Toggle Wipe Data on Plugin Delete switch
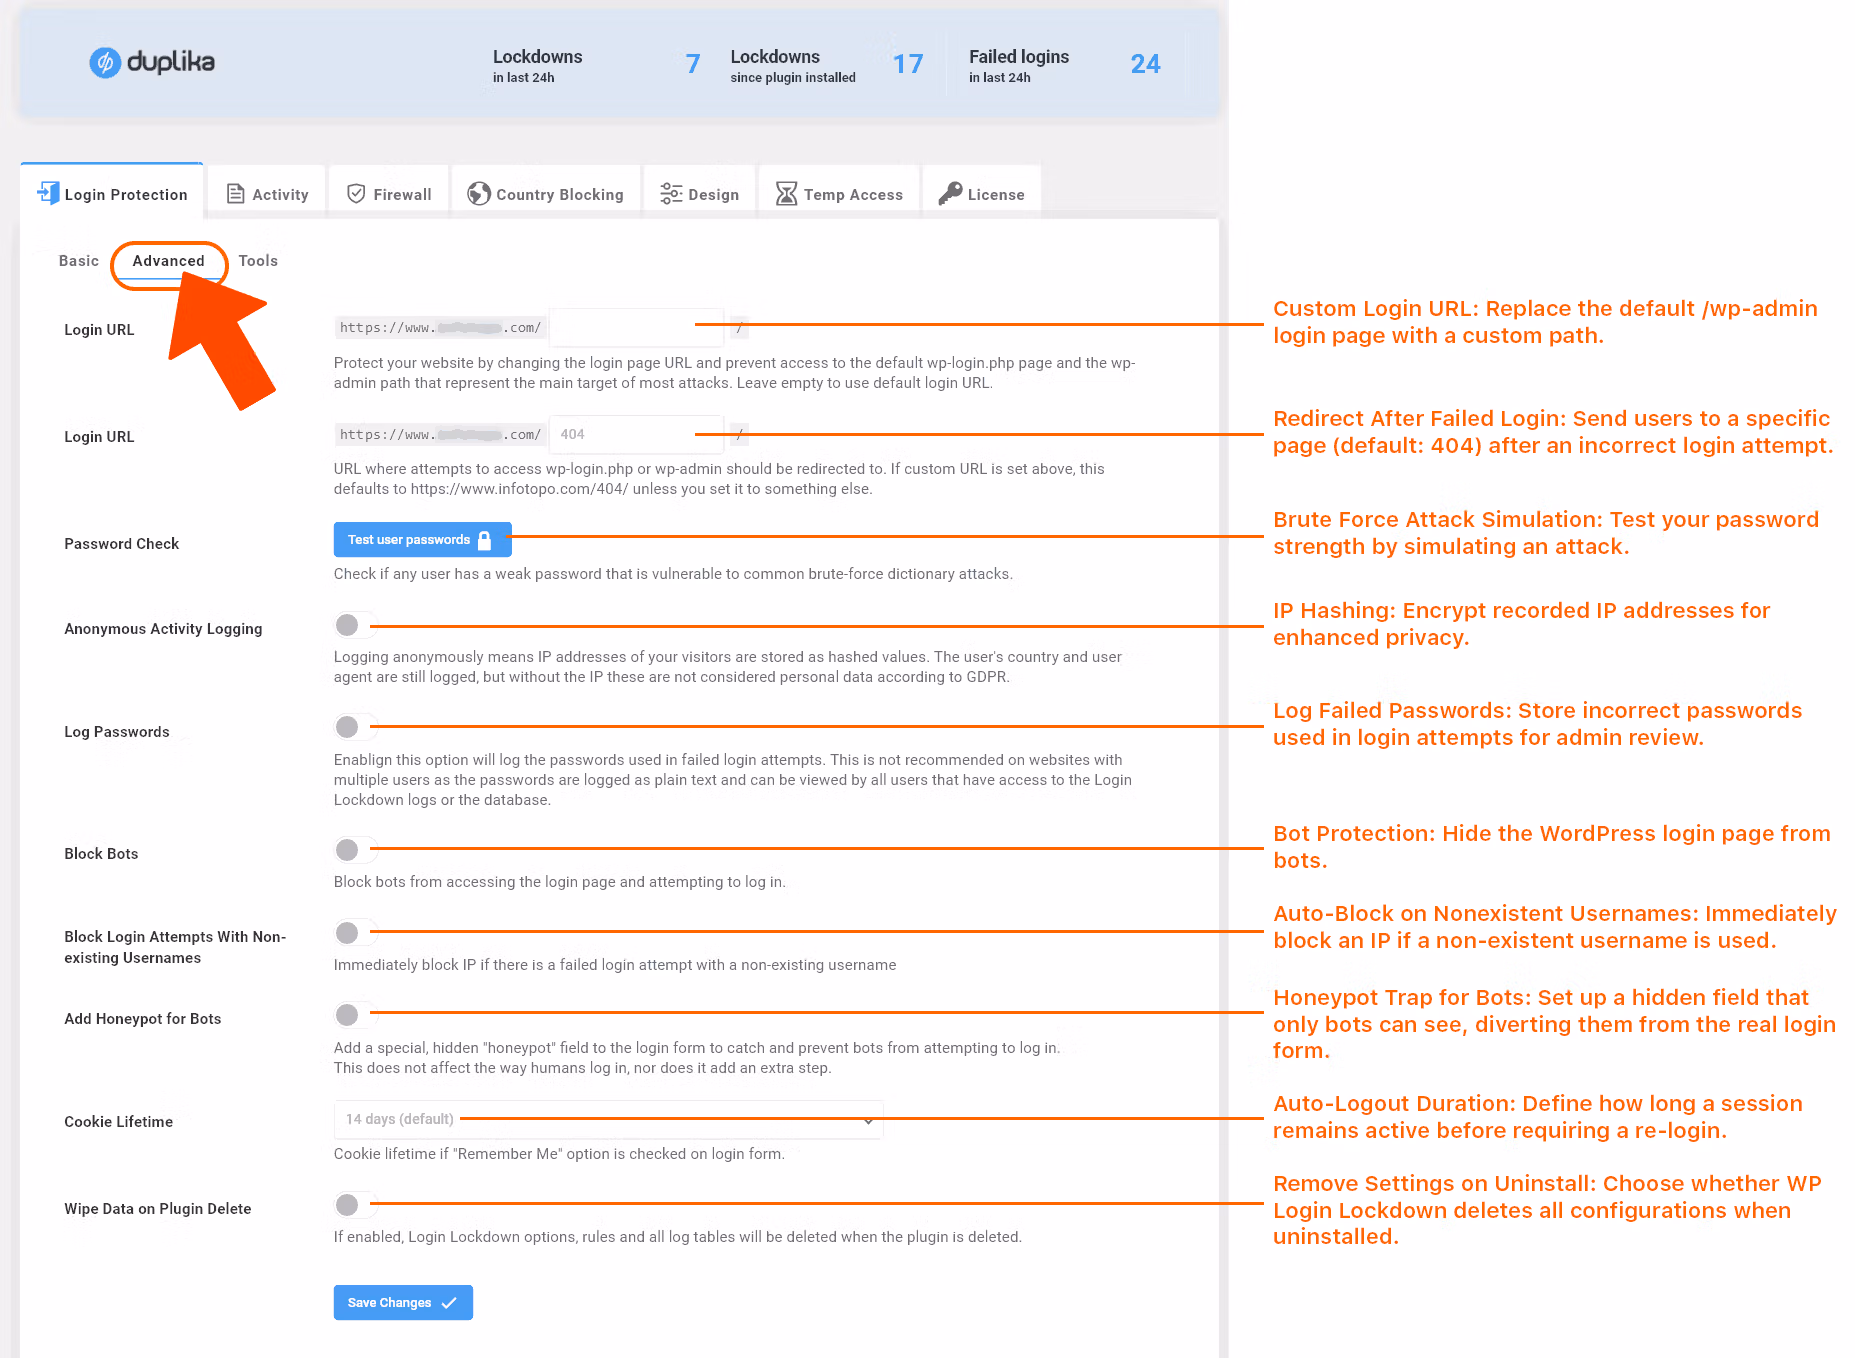This screenshot has width=1855, height=1358. coord(353,1204)
